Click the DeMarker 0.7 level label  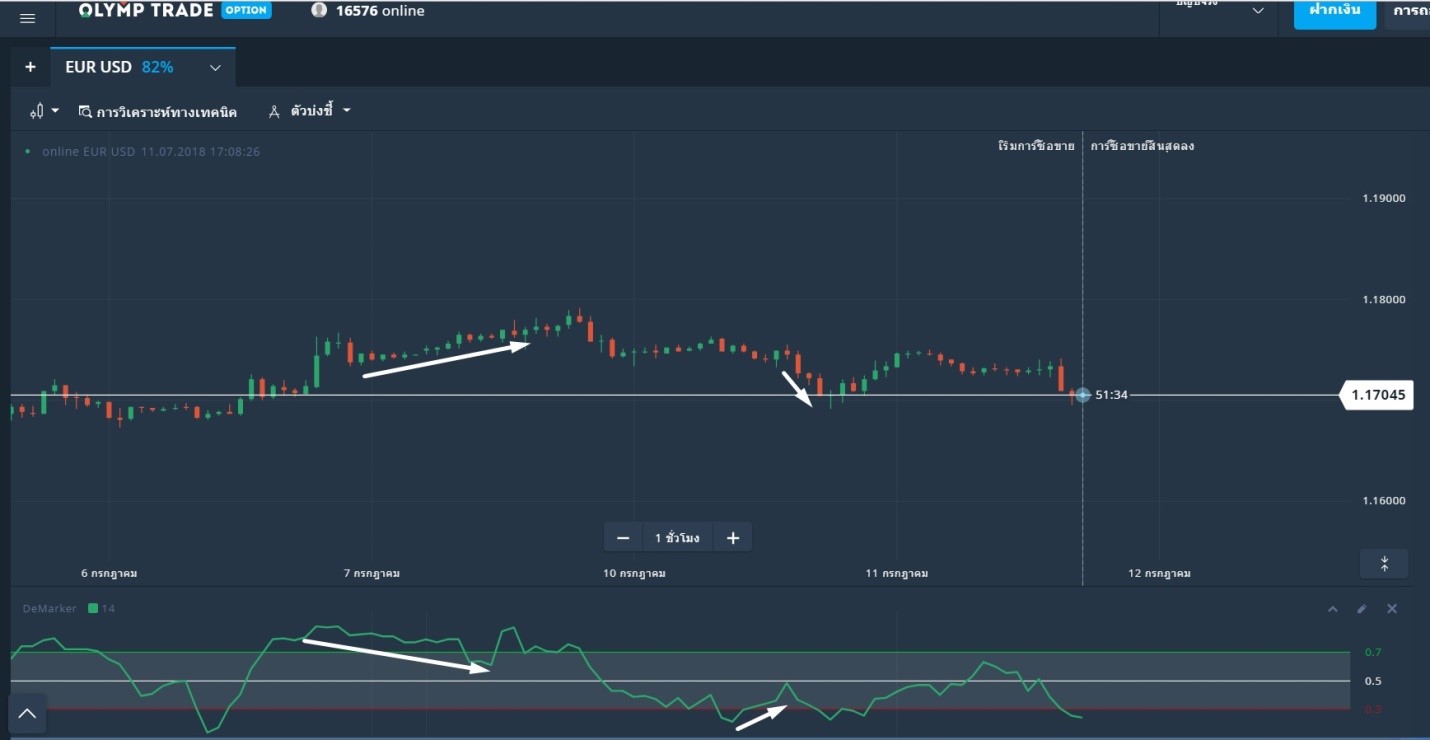pos(1373,653)
